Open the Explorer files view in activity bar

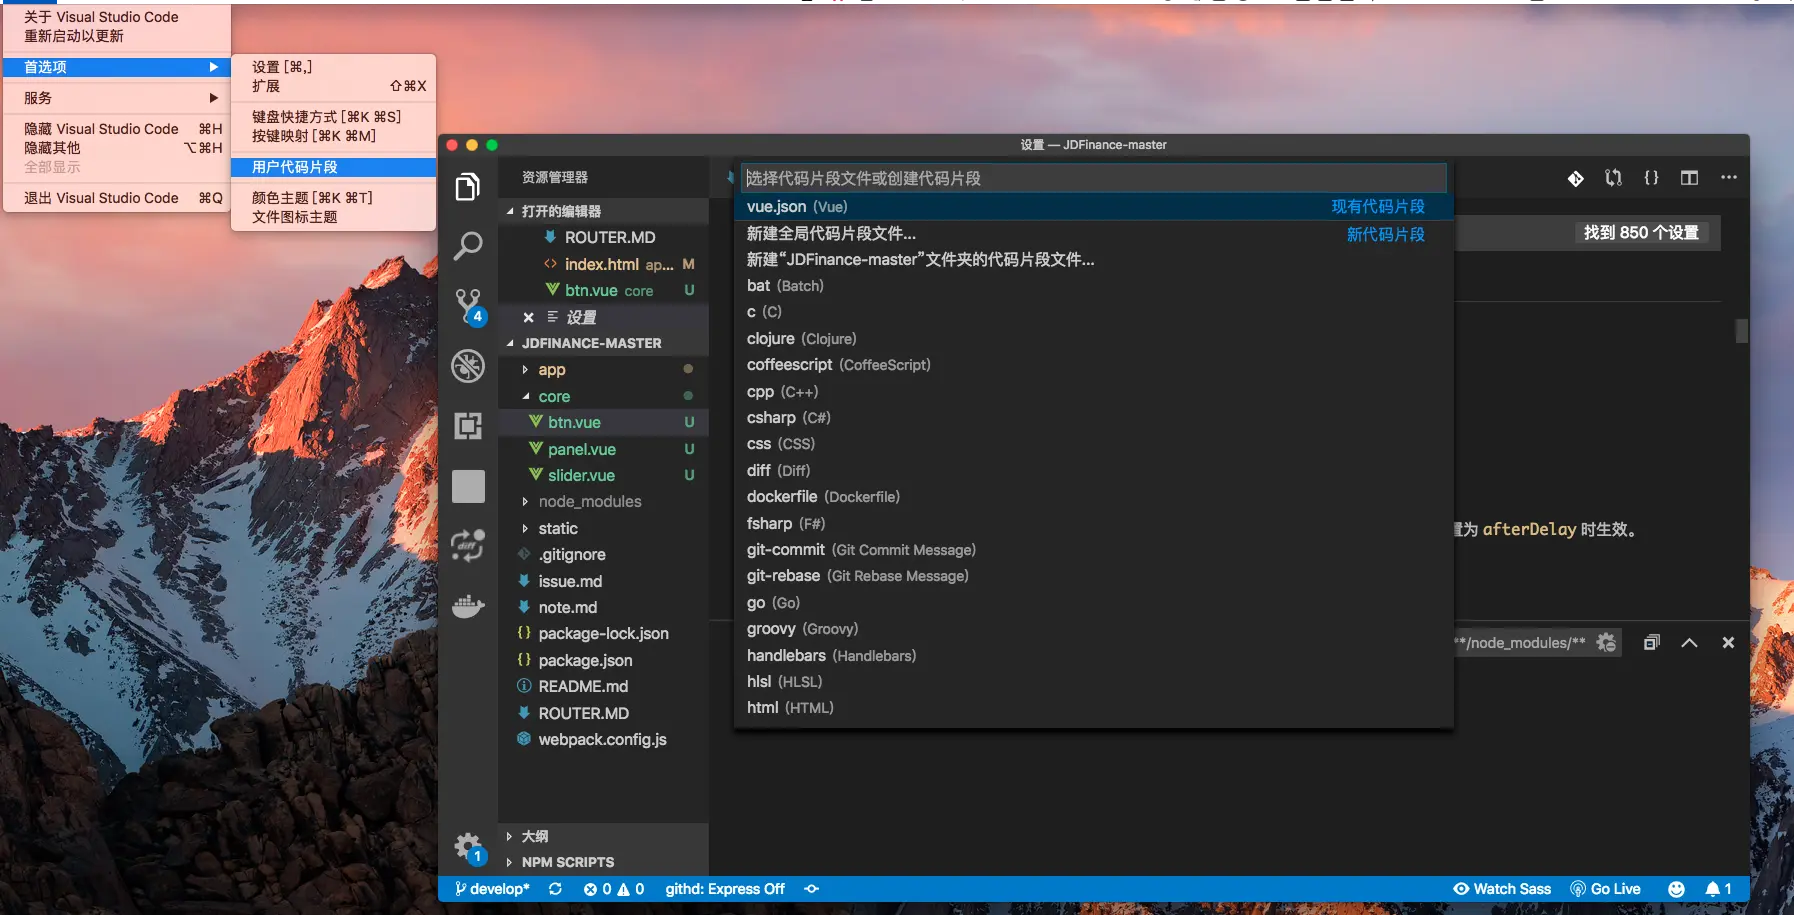(x=467, y=187)
